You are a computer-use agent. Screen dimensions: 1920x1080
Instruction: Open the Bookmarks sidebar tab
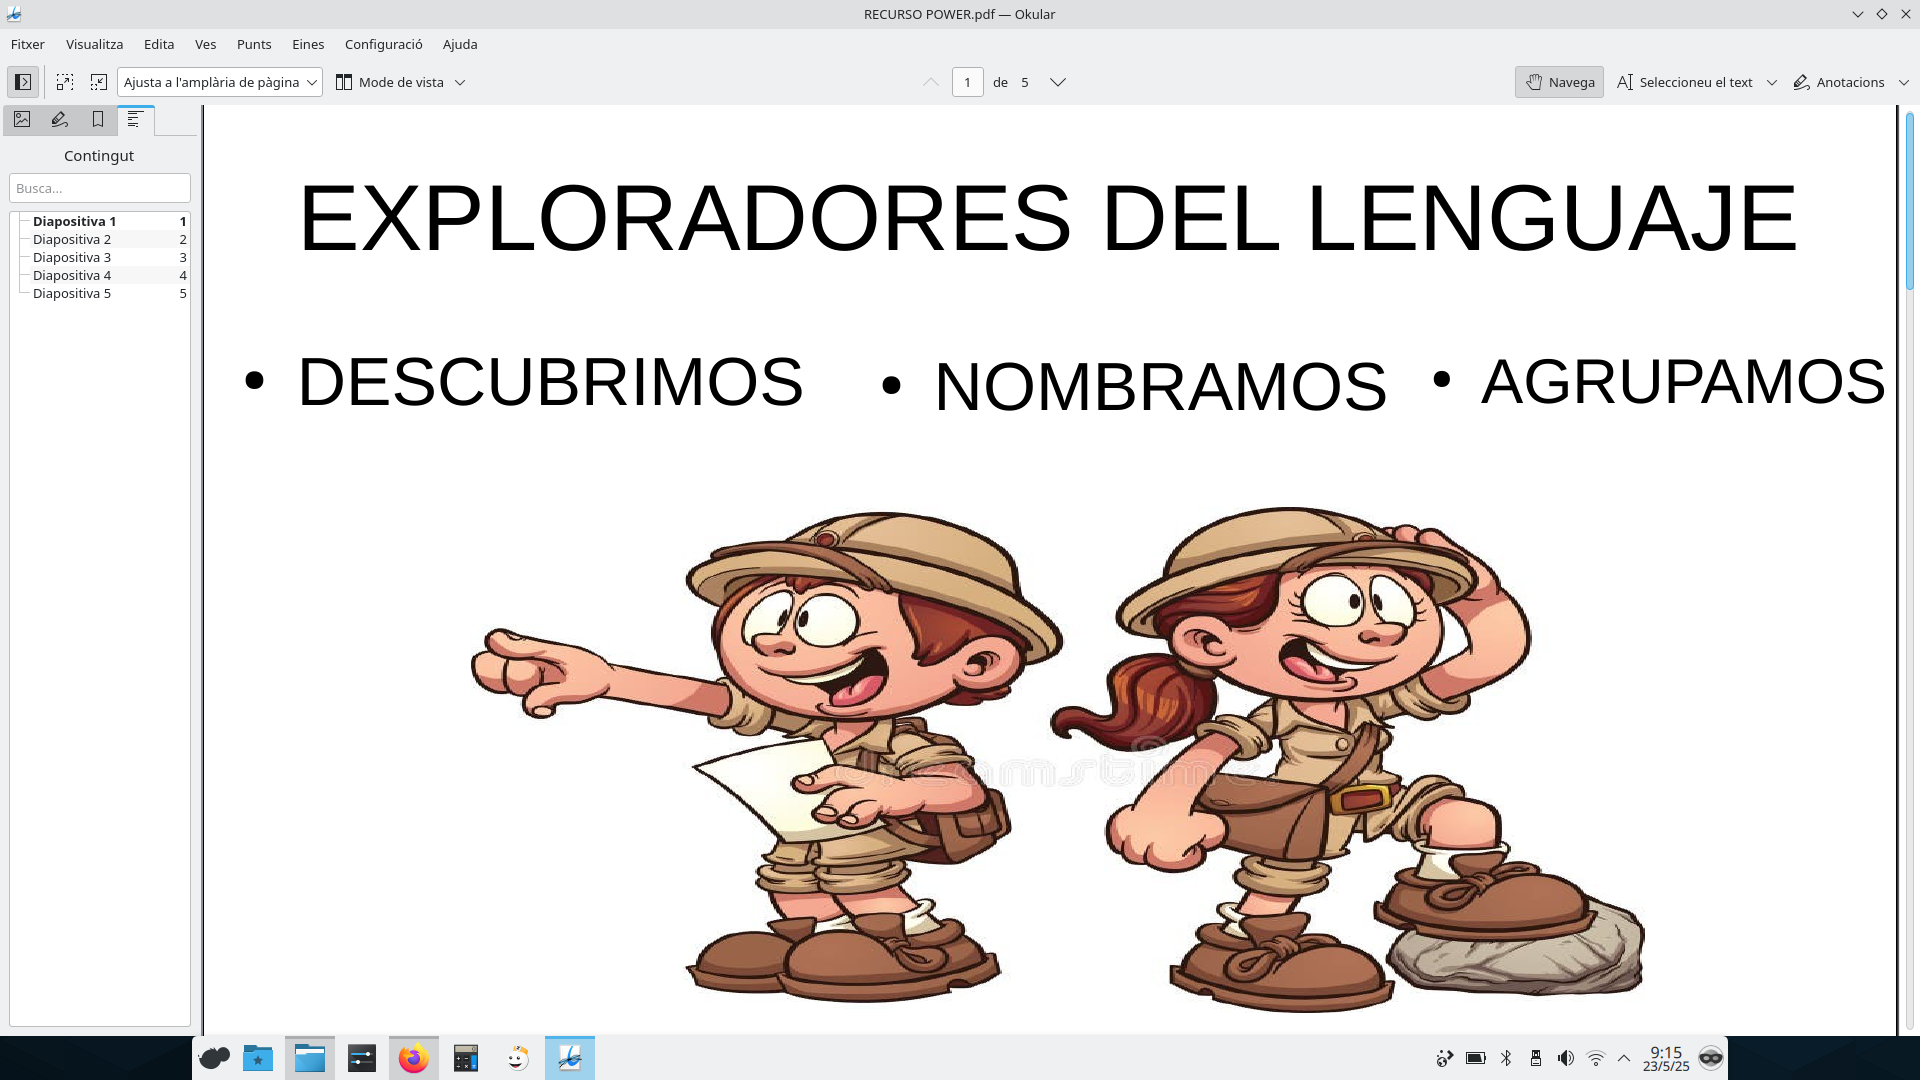[97, 119]
